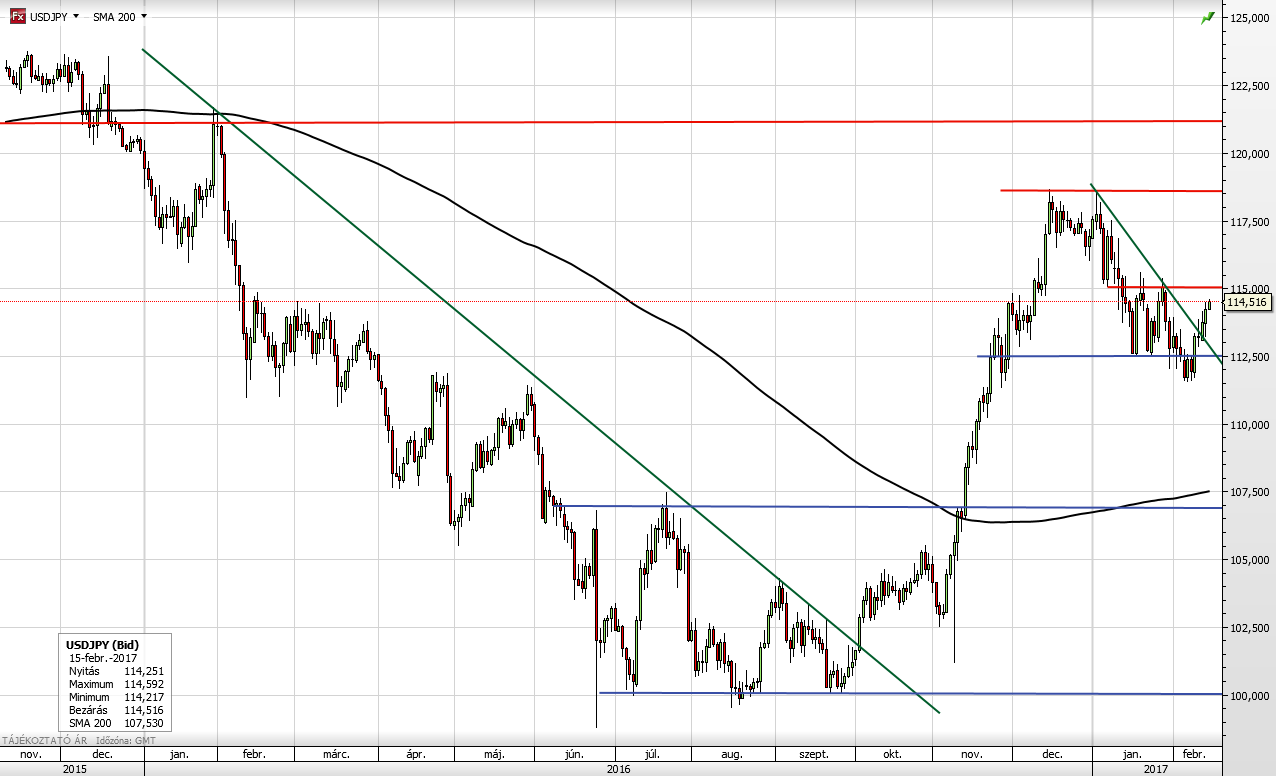
Task: Select the current price label 114,516
Action: tap(1246, 301)
